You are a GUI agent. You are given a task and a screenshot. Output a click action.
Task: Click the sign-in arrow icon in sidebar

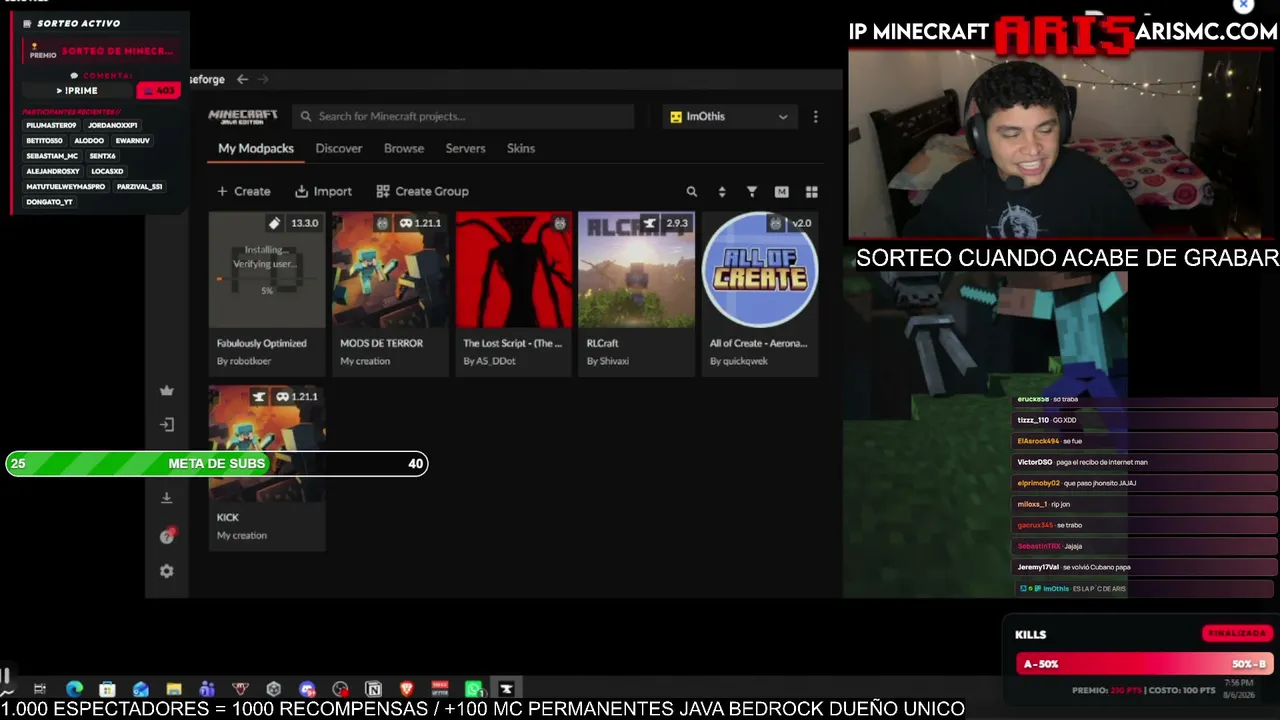[167, 424]
